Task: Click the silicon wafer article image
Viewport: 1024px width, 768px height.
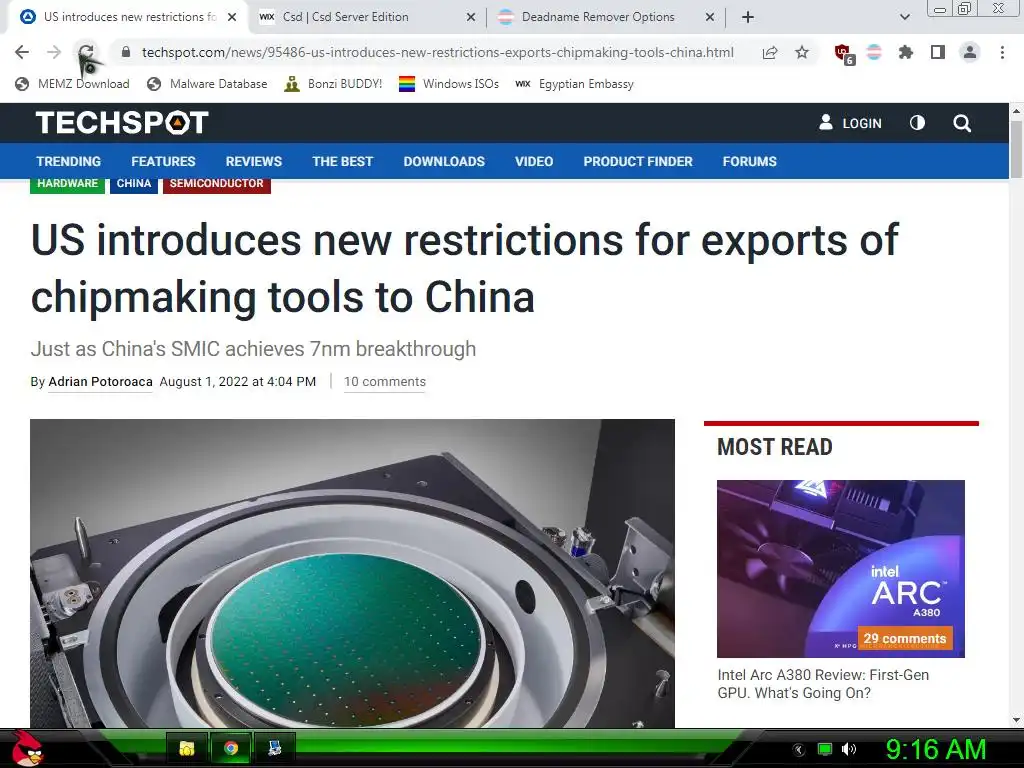Action: click(x=352, y=573)
